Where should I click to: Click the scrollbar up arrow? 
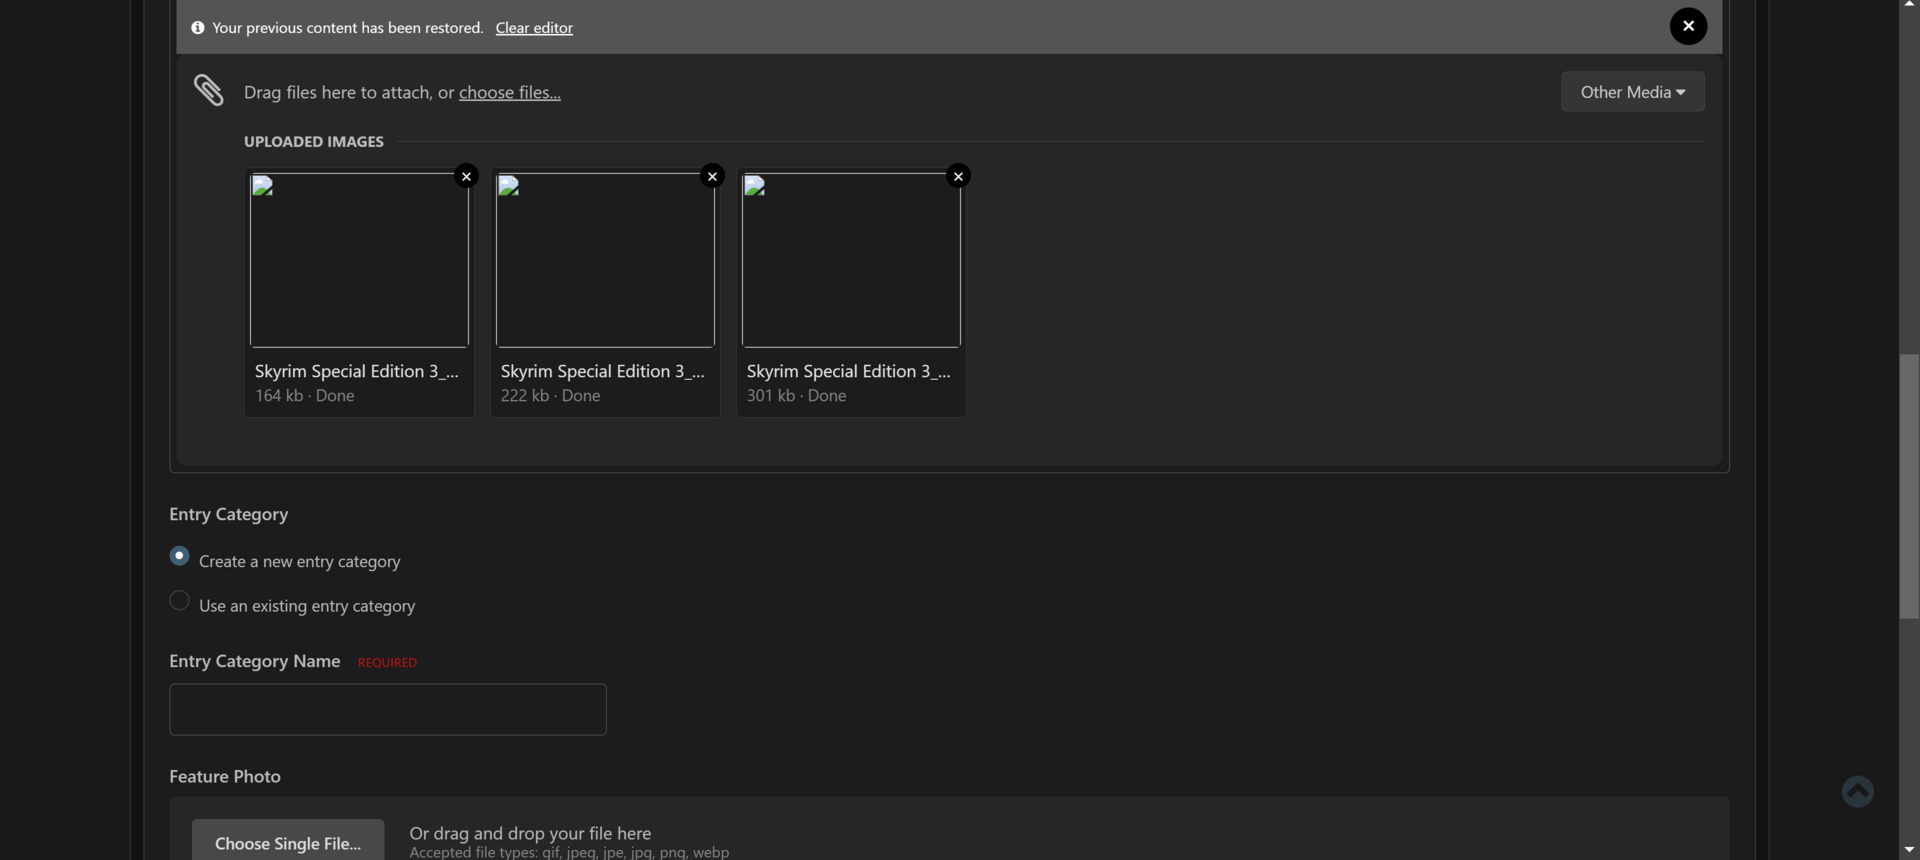1909,5
